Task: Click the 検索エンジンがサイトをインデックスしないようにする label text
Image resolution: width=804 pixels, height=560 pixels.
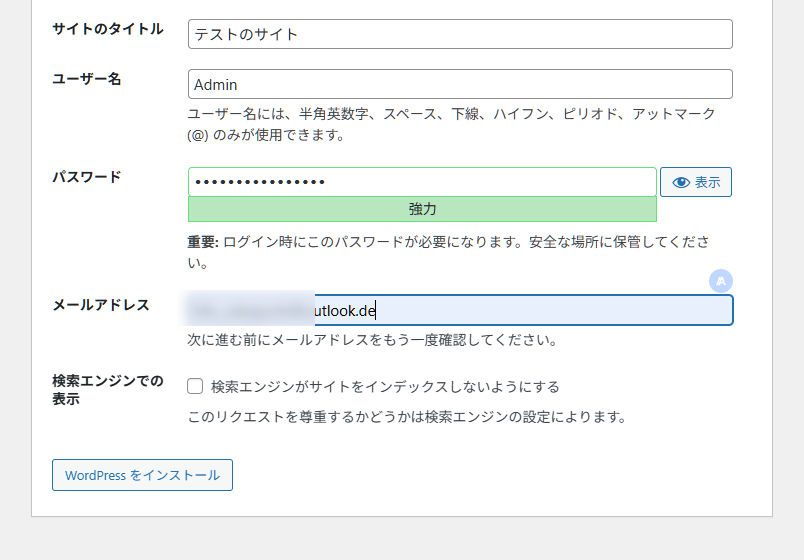Action: (x=385, y=386)
